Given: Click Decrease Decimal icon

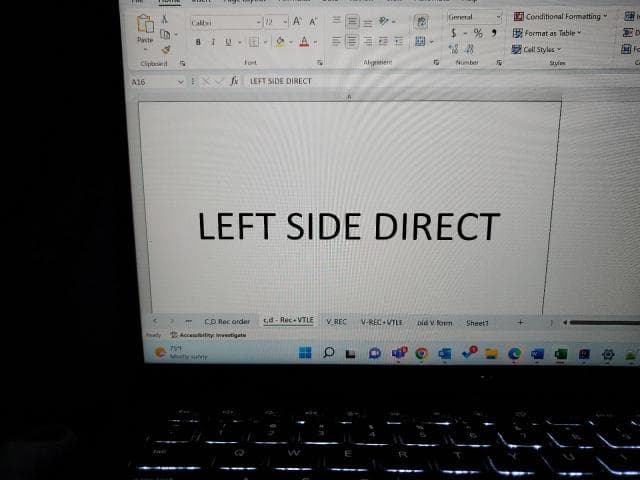Looking at the screenshot, I should pos(469,49).
